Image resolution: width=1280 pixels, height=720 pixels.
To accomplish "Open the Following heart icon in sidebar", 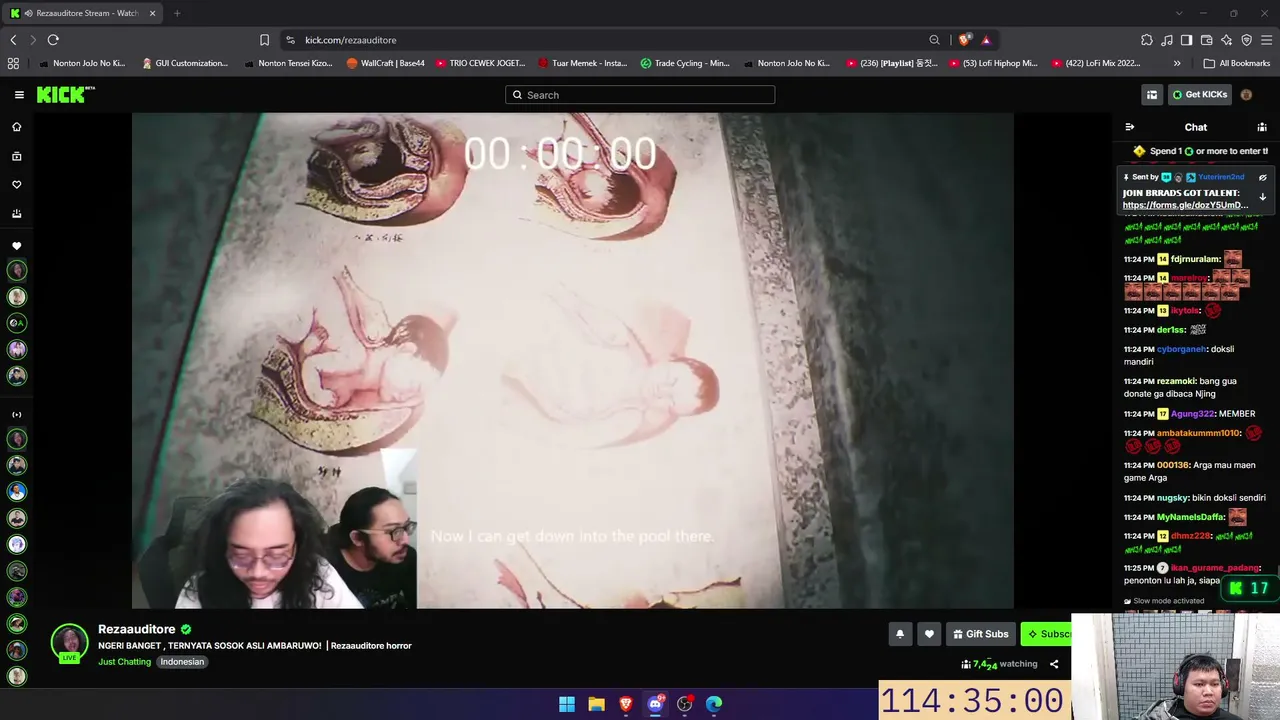I will pyautogui.click(x=16, y=185).
